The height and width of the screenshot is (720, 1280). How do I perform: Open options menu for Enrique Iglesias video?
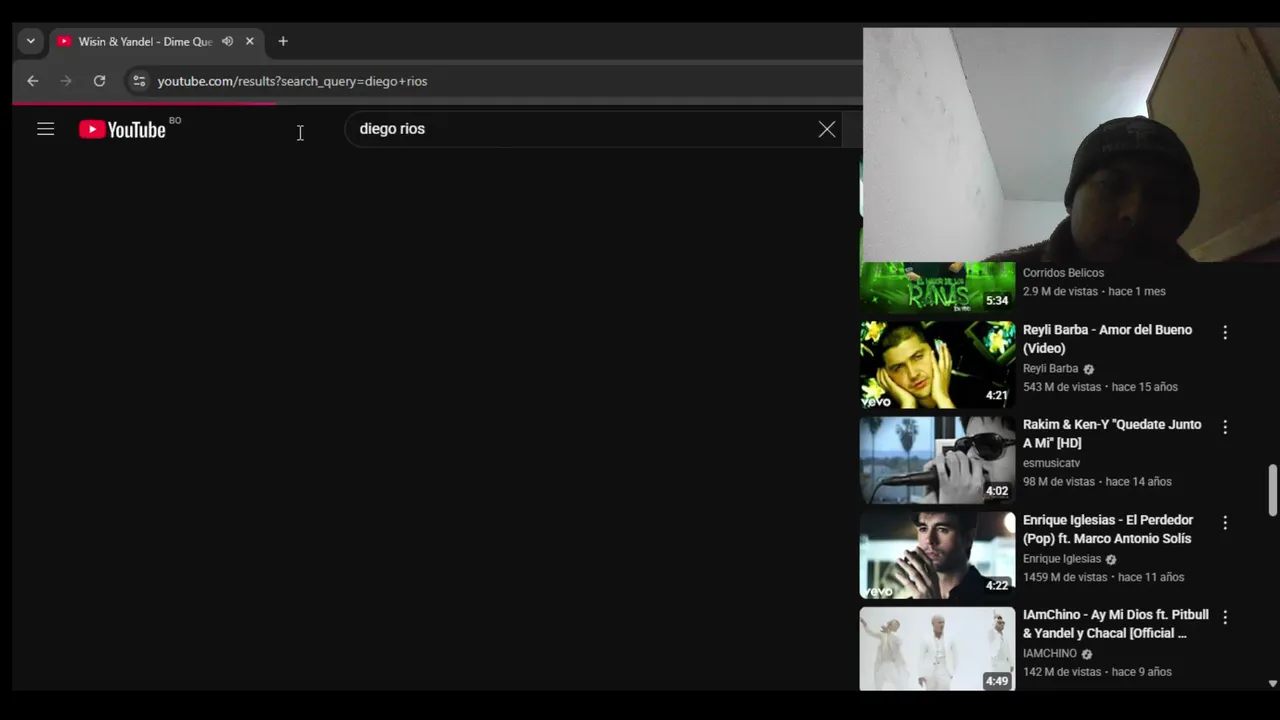pyautogui.click(x=1225, y=523)
